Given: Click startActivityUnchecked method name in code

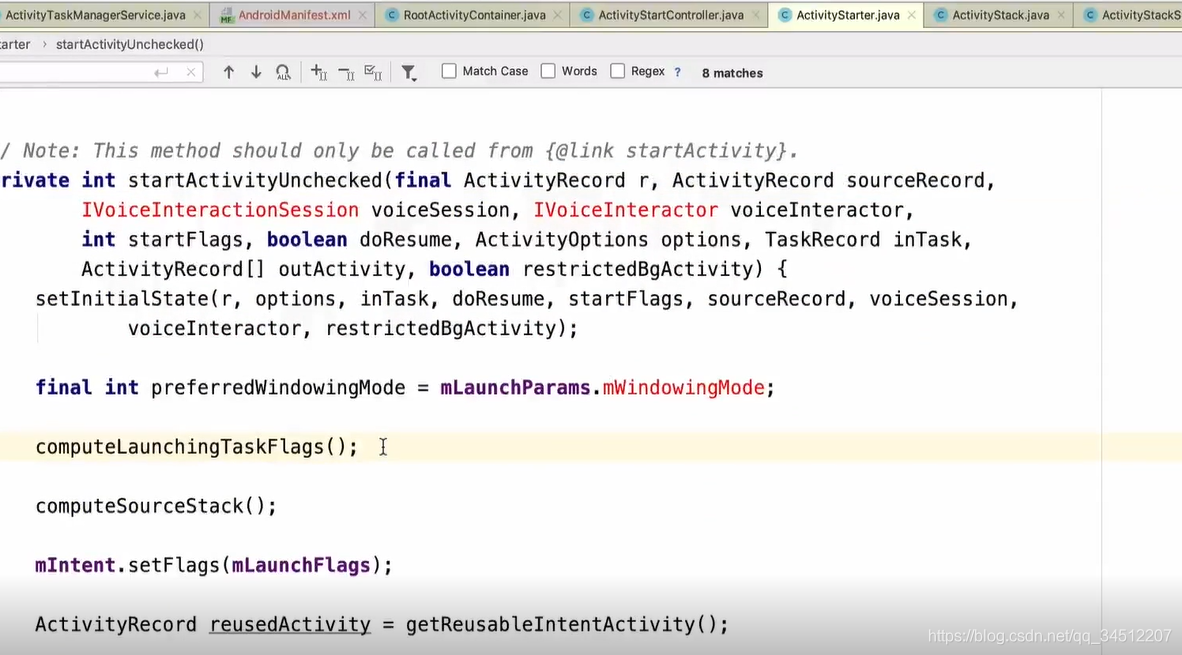Looking at the screenshot, I should (x=256, y=181).
